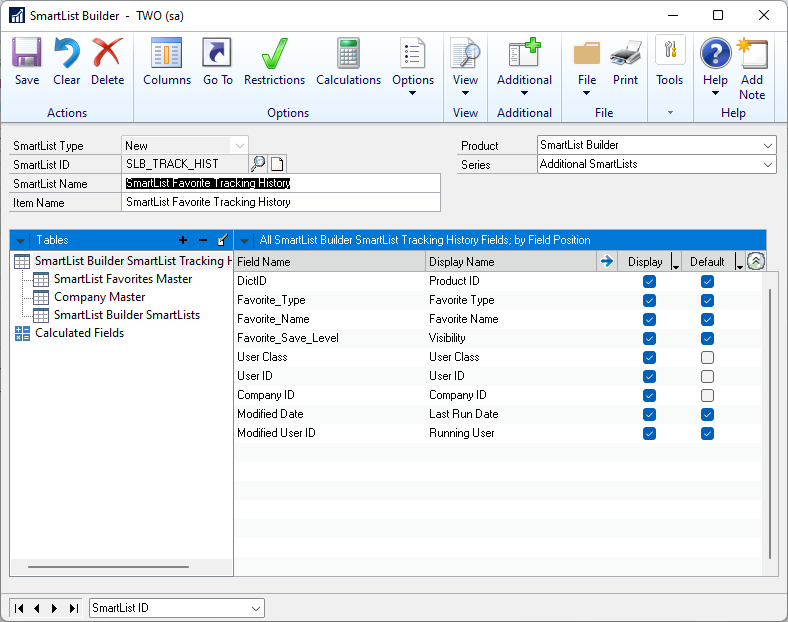
Task: Select the SmartList Builder SmartLists table
Action: 117,315
